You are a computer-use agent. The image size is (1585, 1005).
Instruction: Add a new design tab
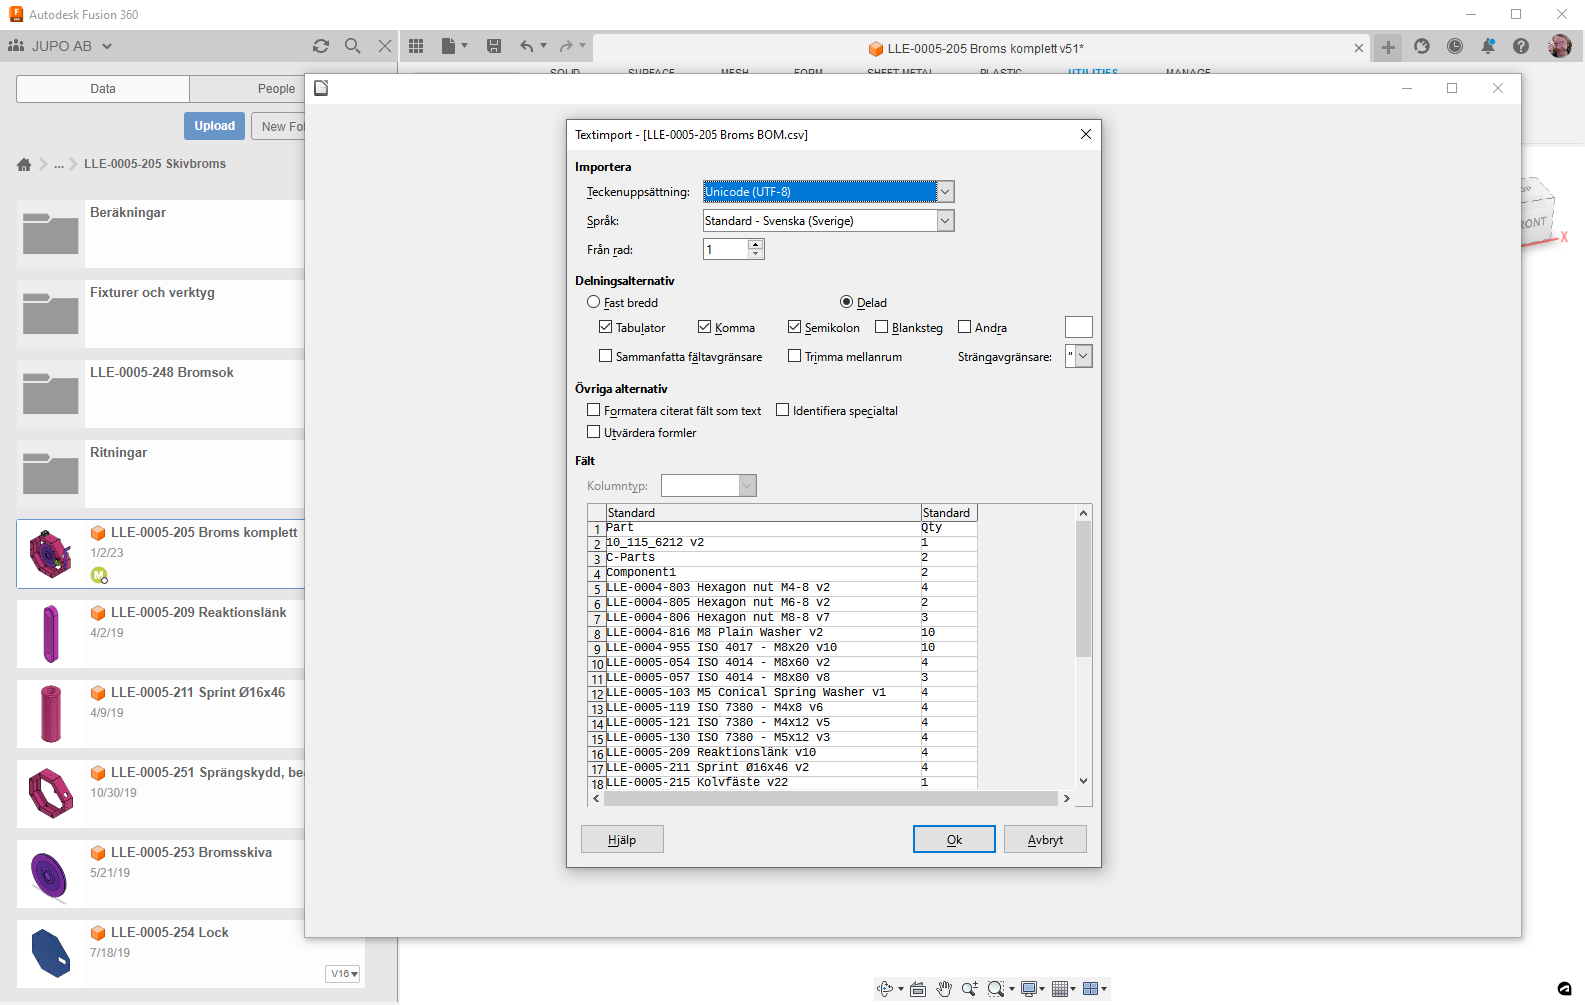(1388, 47)
